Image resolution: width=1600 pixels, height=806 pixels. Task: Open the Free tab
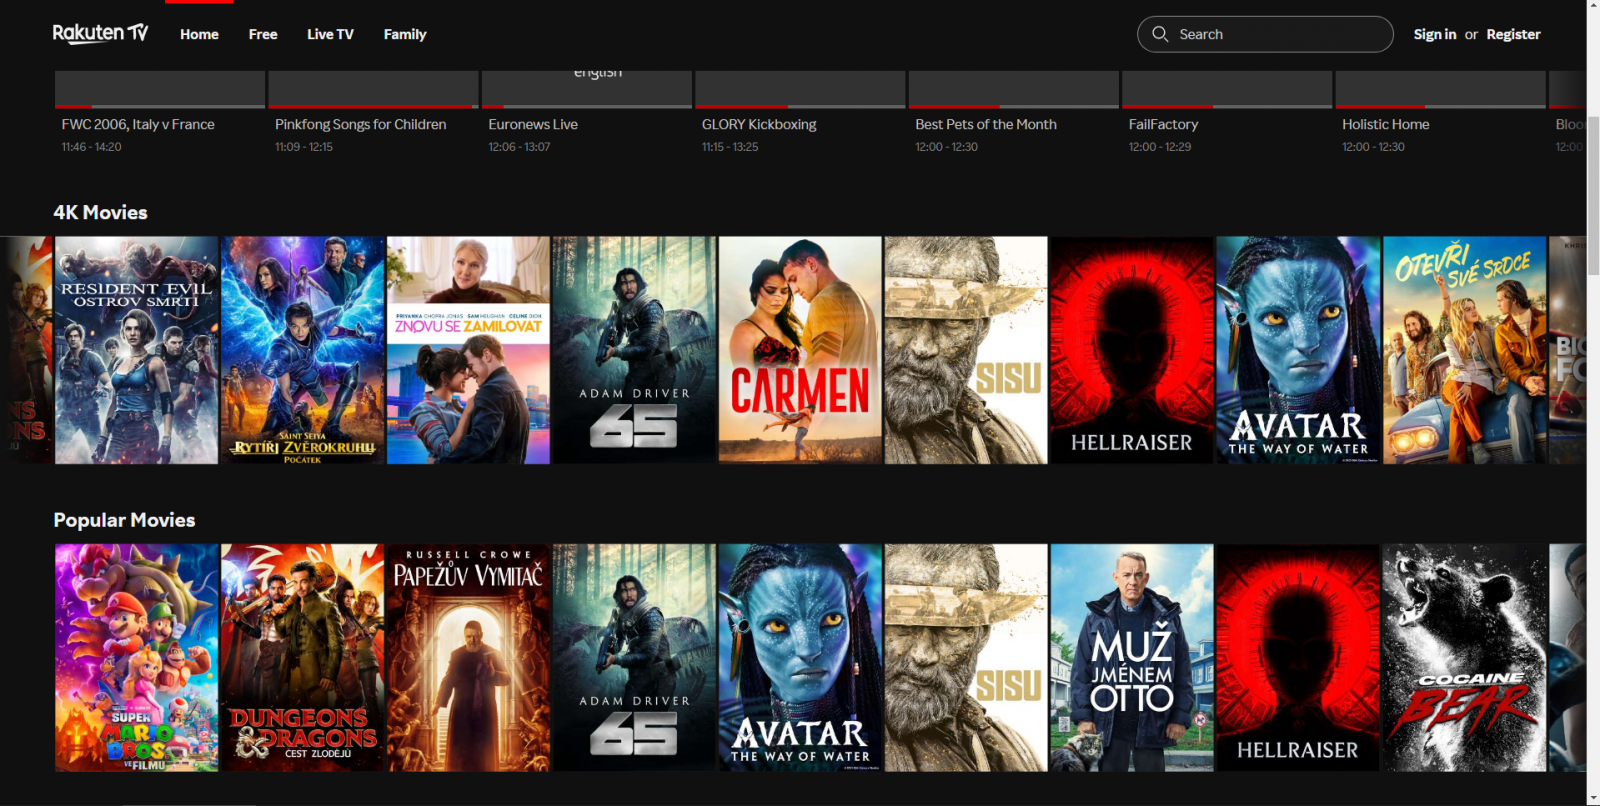pyautogui.click(x=263, y=34)
